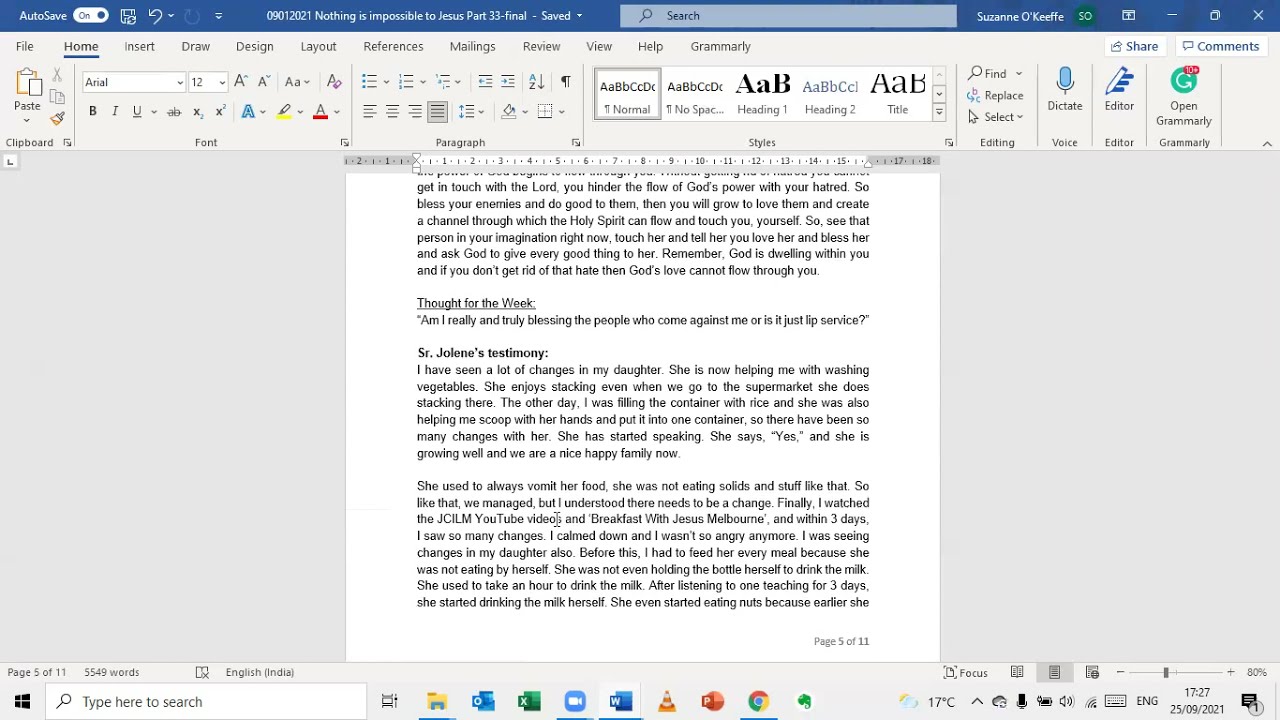
Task: Toggle Bold formatting
Action: (x=92, y=112)
